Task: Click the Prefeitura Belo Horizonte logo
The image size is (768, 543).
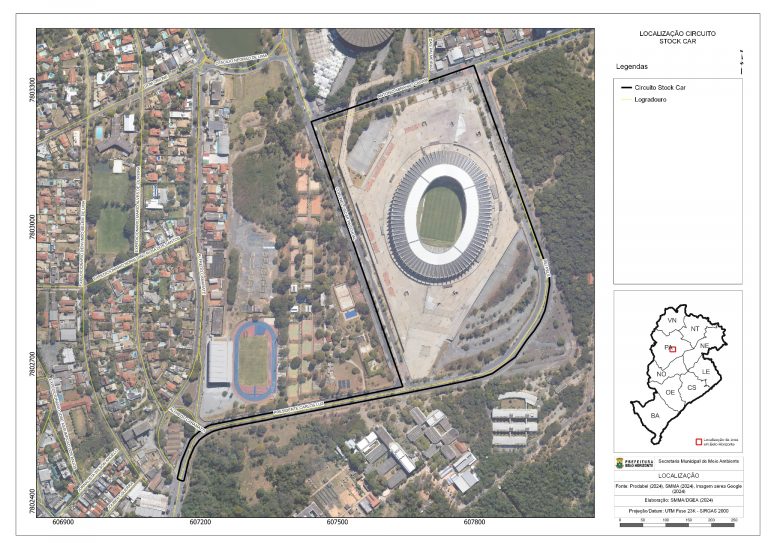Action: (x=633, y=463)
